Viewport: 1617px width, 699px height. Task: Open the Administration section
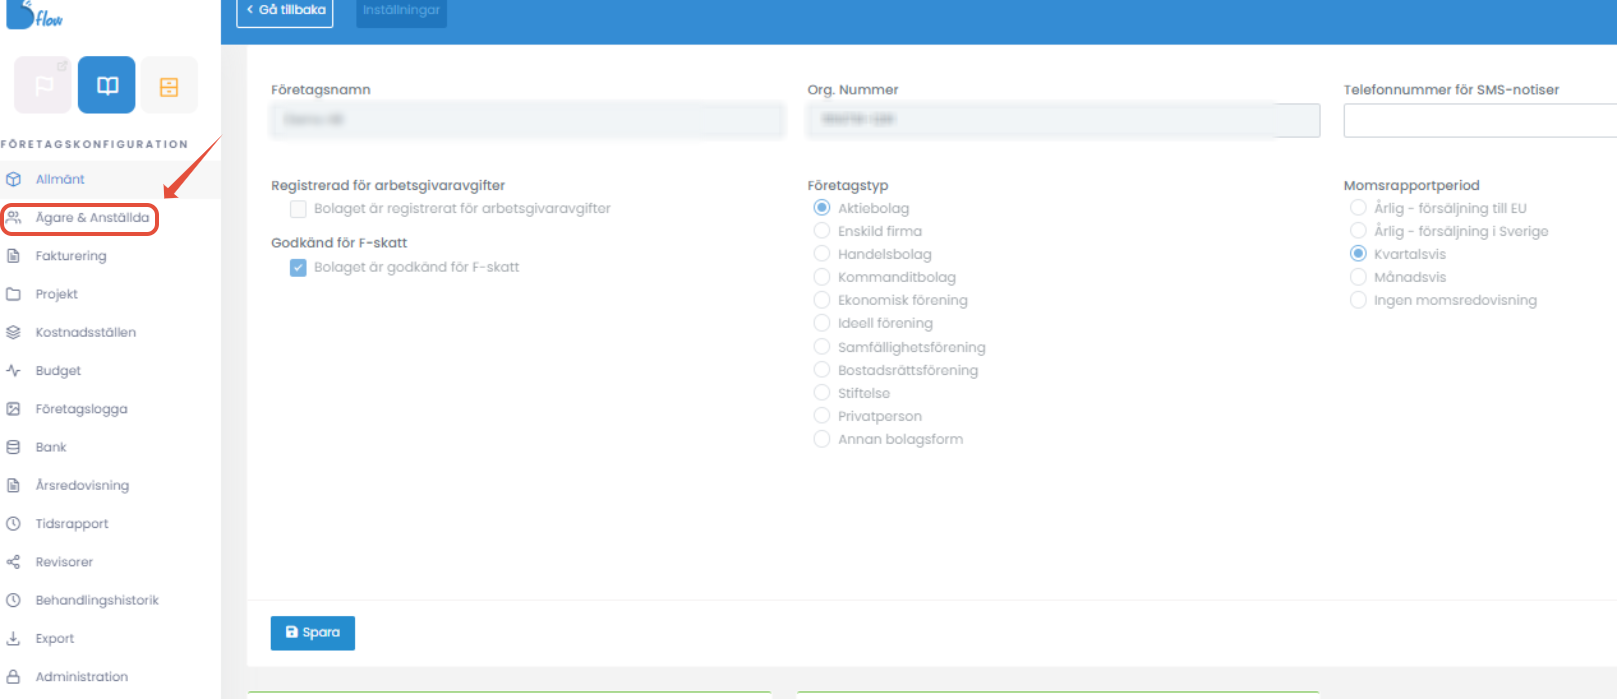(x=82, y=676)
